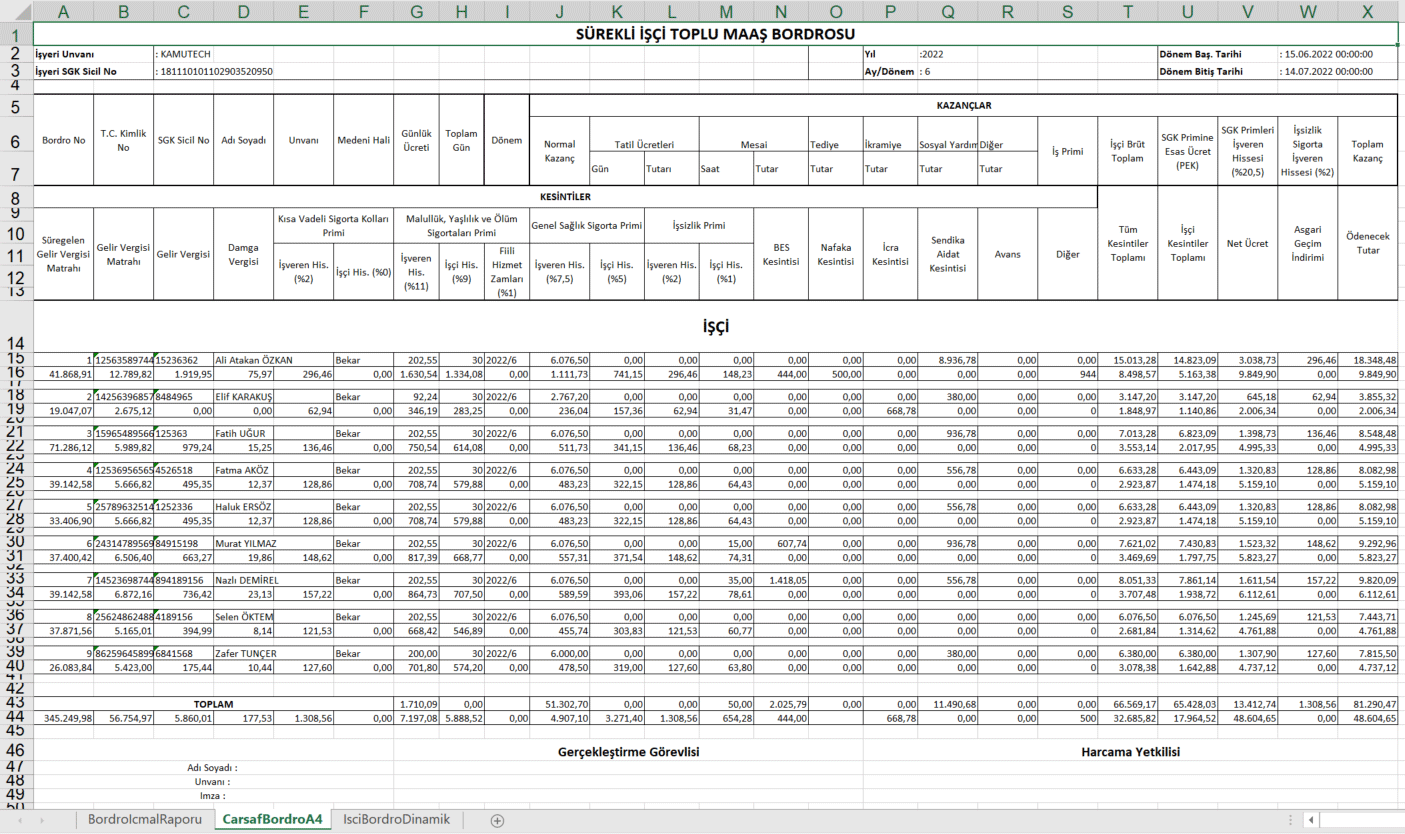This screenshot has width=1405, height=834.
Task: Select column Q header
Action: click(947, 12)
